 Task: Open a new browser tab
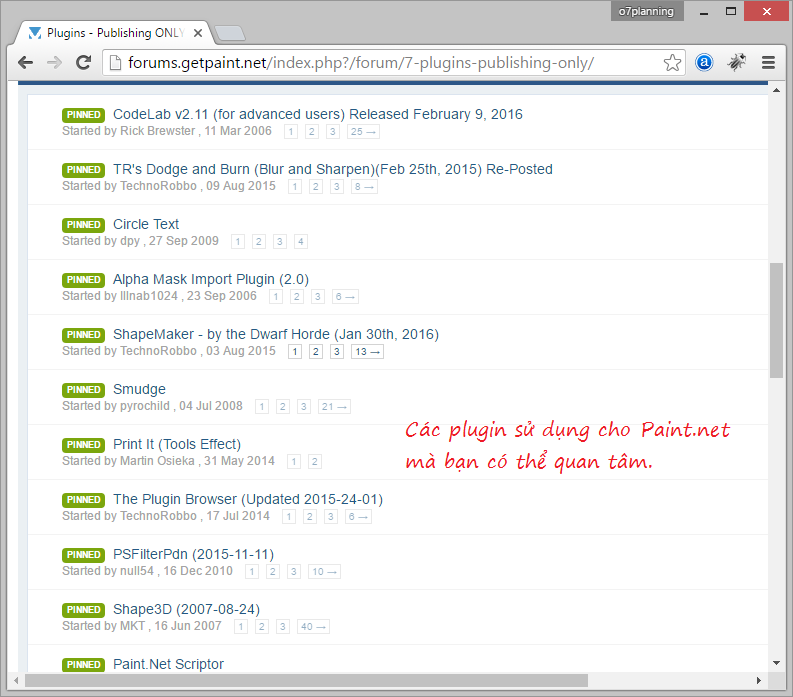click(230, 33)
